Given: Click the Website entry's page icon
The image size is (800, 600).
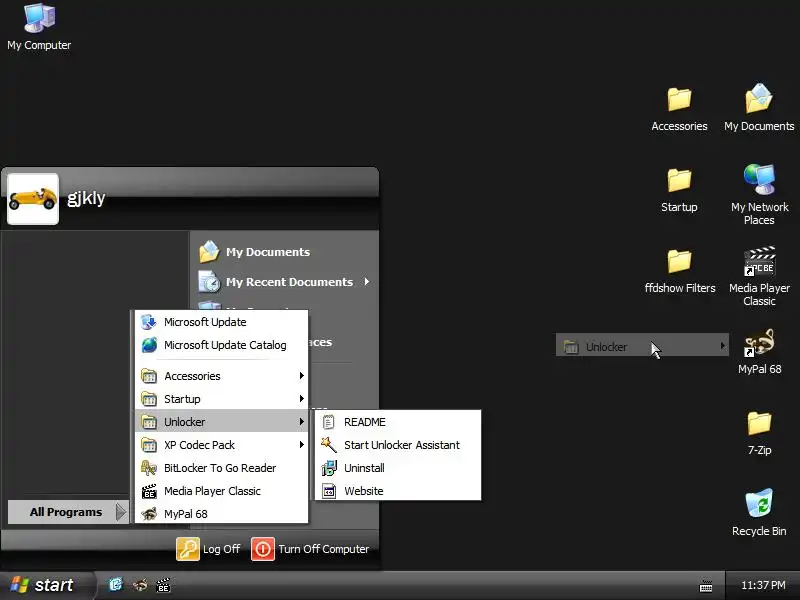Looking at the screenshot, I should pyautogui.click(x=330, y=491).
